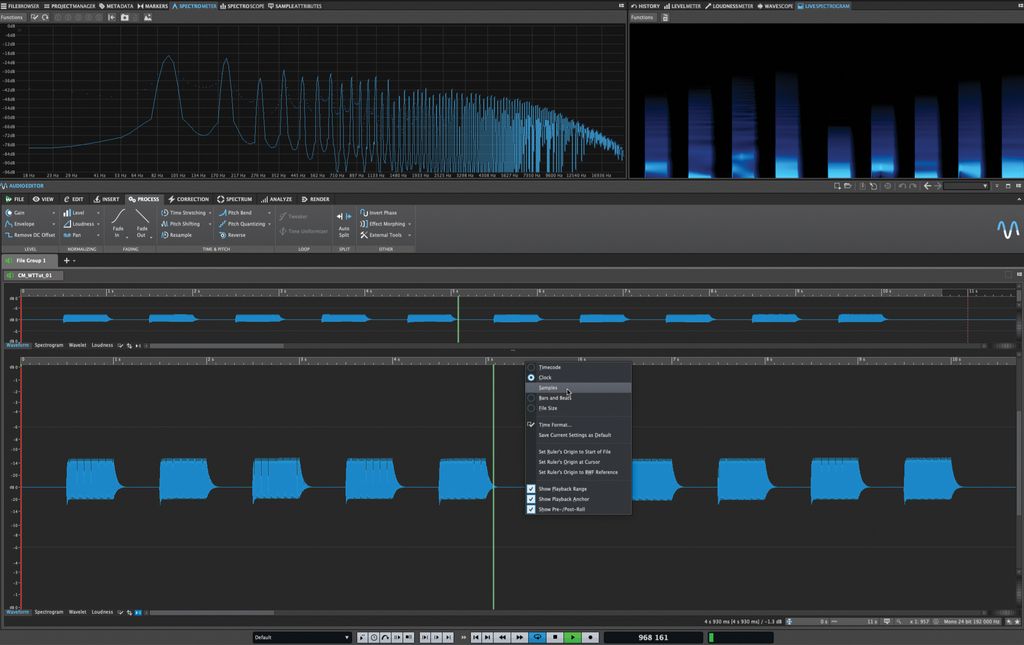Uncheck Show Playback Anchor
The height and width of the screenshot is (645, 1024).
[530, 498]
